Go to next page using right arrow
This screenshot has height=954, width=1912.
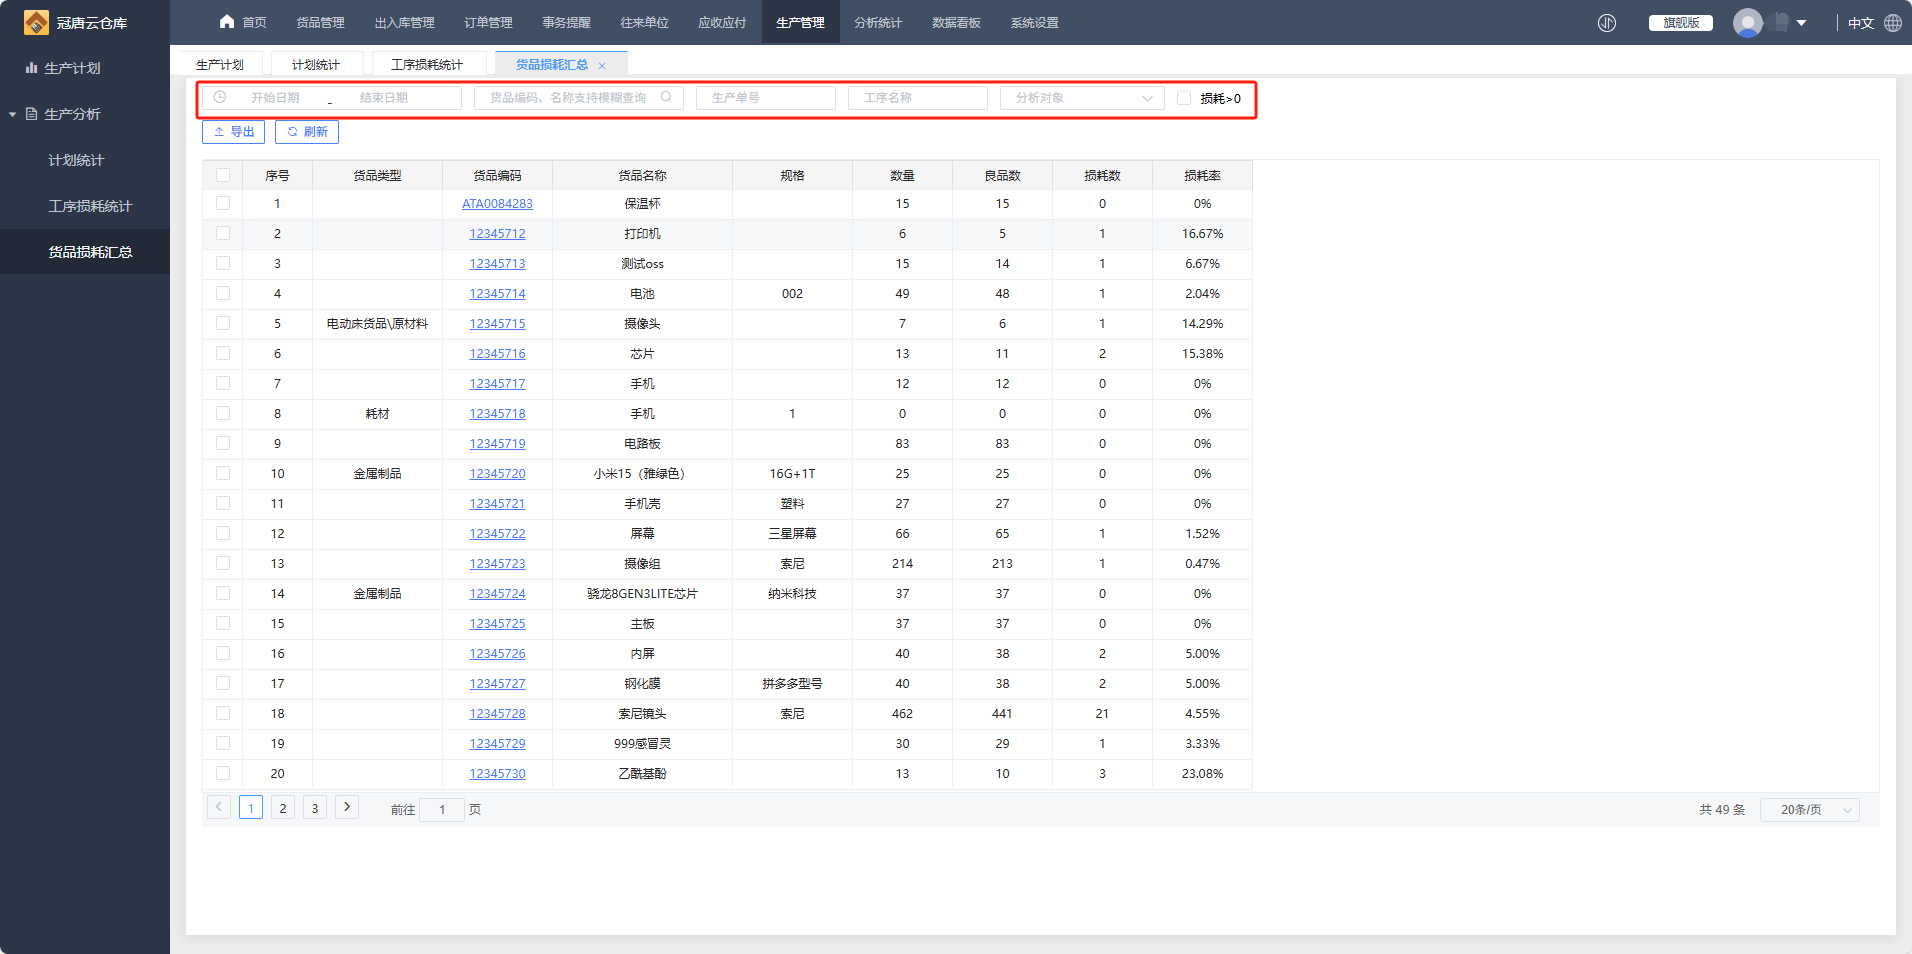pyautogui.click(x=347, y=807)
